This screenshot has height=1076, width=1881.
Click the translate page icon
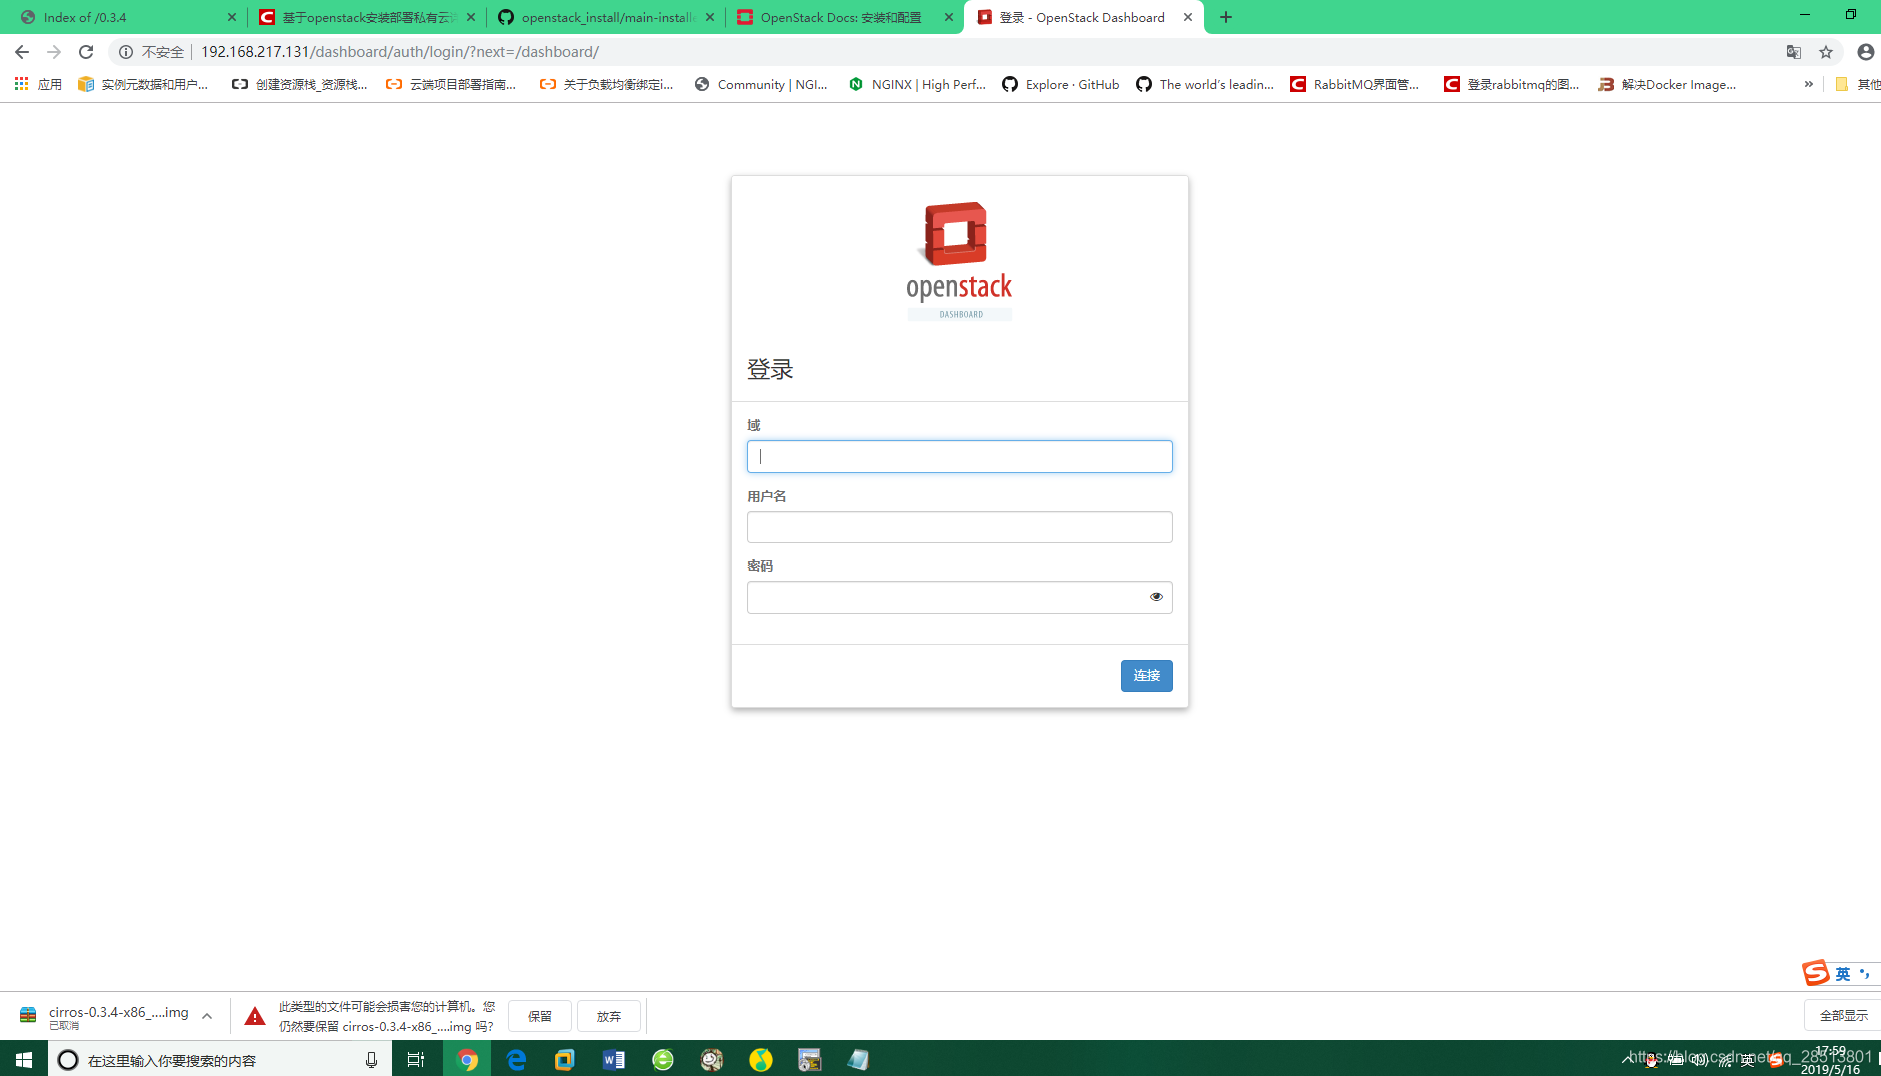[x=1794, y=52]
